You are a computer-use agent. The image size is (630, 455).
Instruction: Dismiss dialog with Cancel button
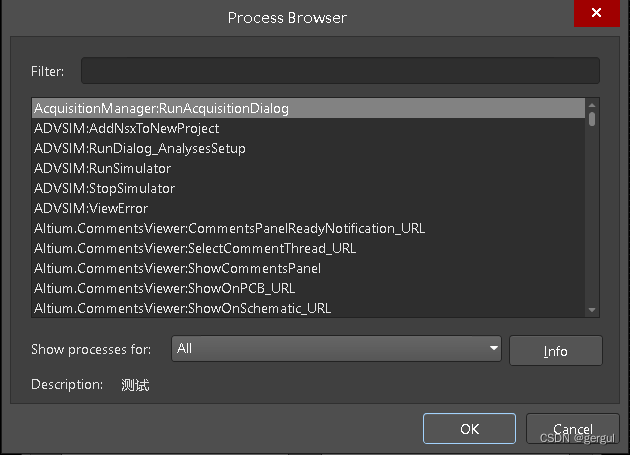click(573, 428)
